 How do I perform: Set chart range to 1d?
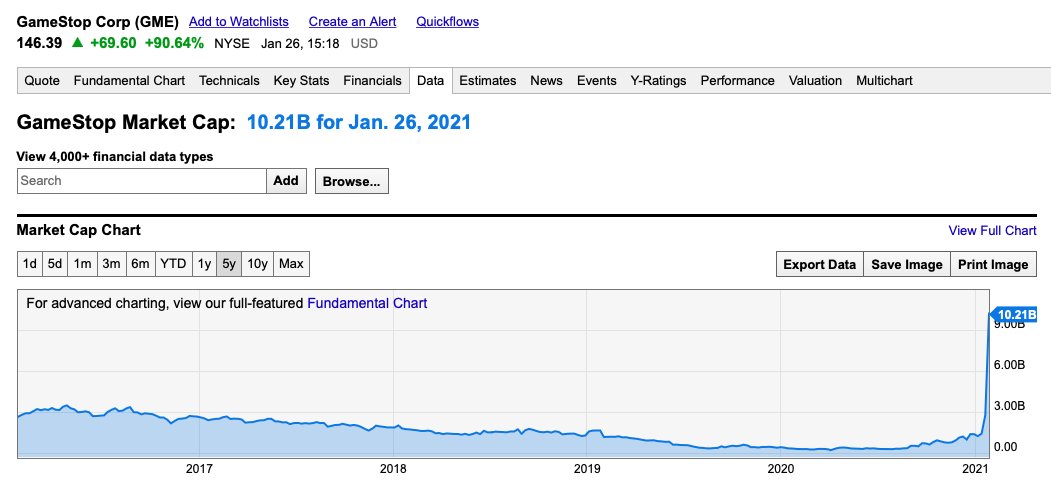pyautogui.click(x=30, y=264)
